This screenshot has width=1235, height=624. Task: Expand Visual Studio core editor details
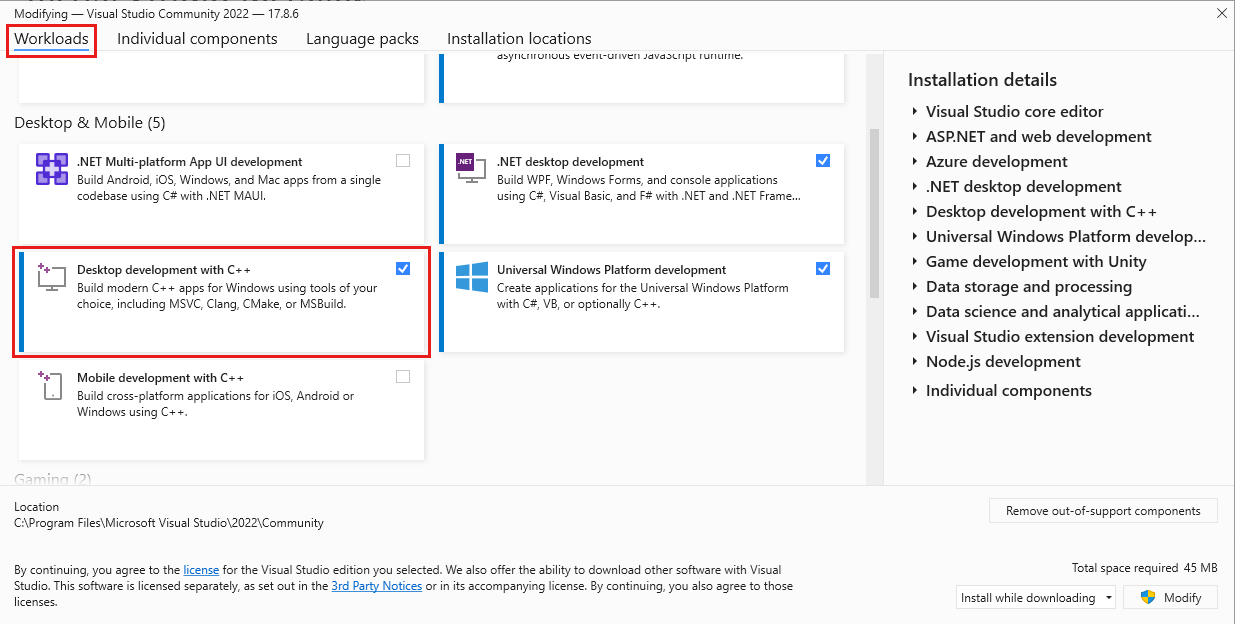(915, 112)
